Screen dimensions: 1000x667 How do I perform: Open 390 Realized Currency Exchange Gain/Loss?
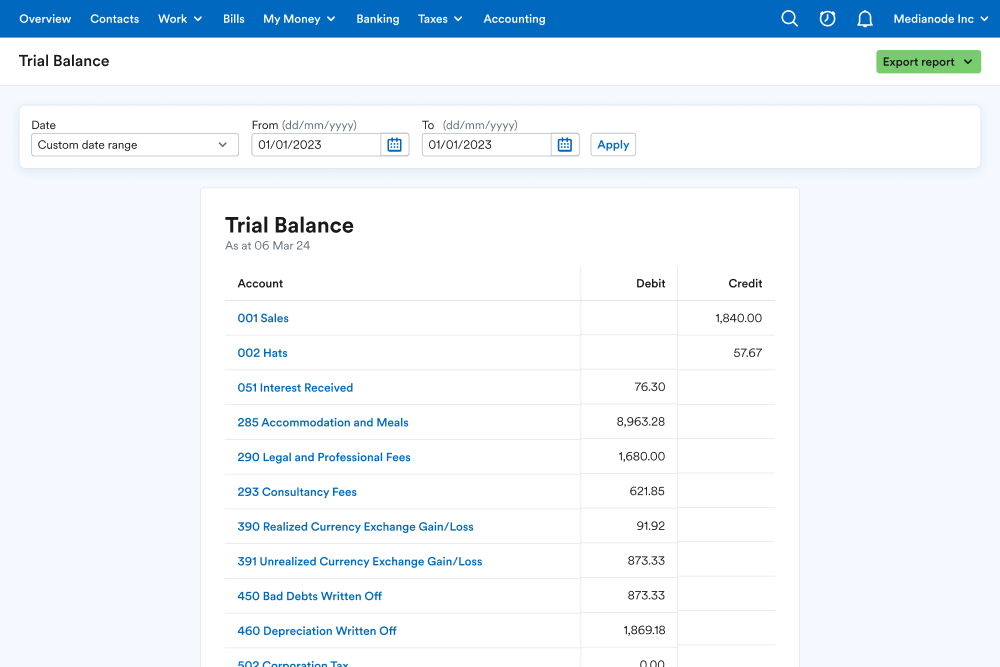pyautogui.click(x=355, y=527)
